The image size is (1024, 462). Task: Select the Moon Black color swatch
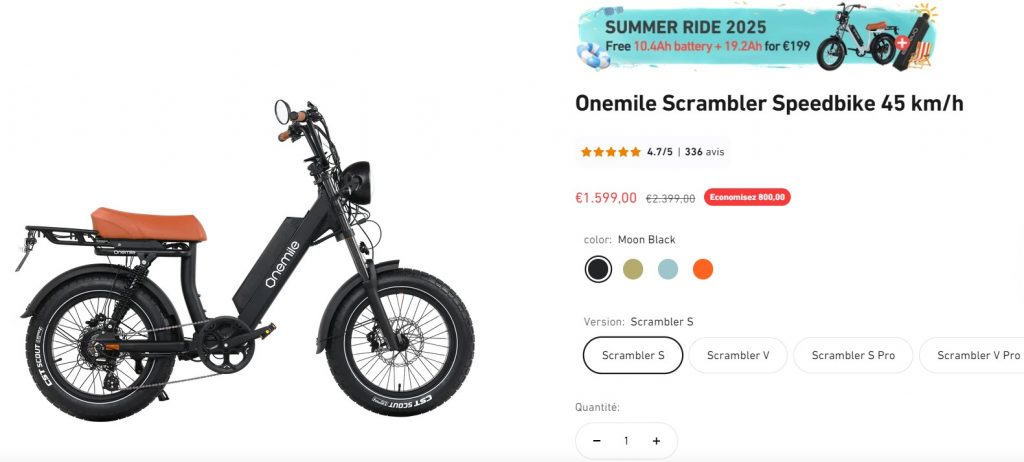(x=598, y=269)
